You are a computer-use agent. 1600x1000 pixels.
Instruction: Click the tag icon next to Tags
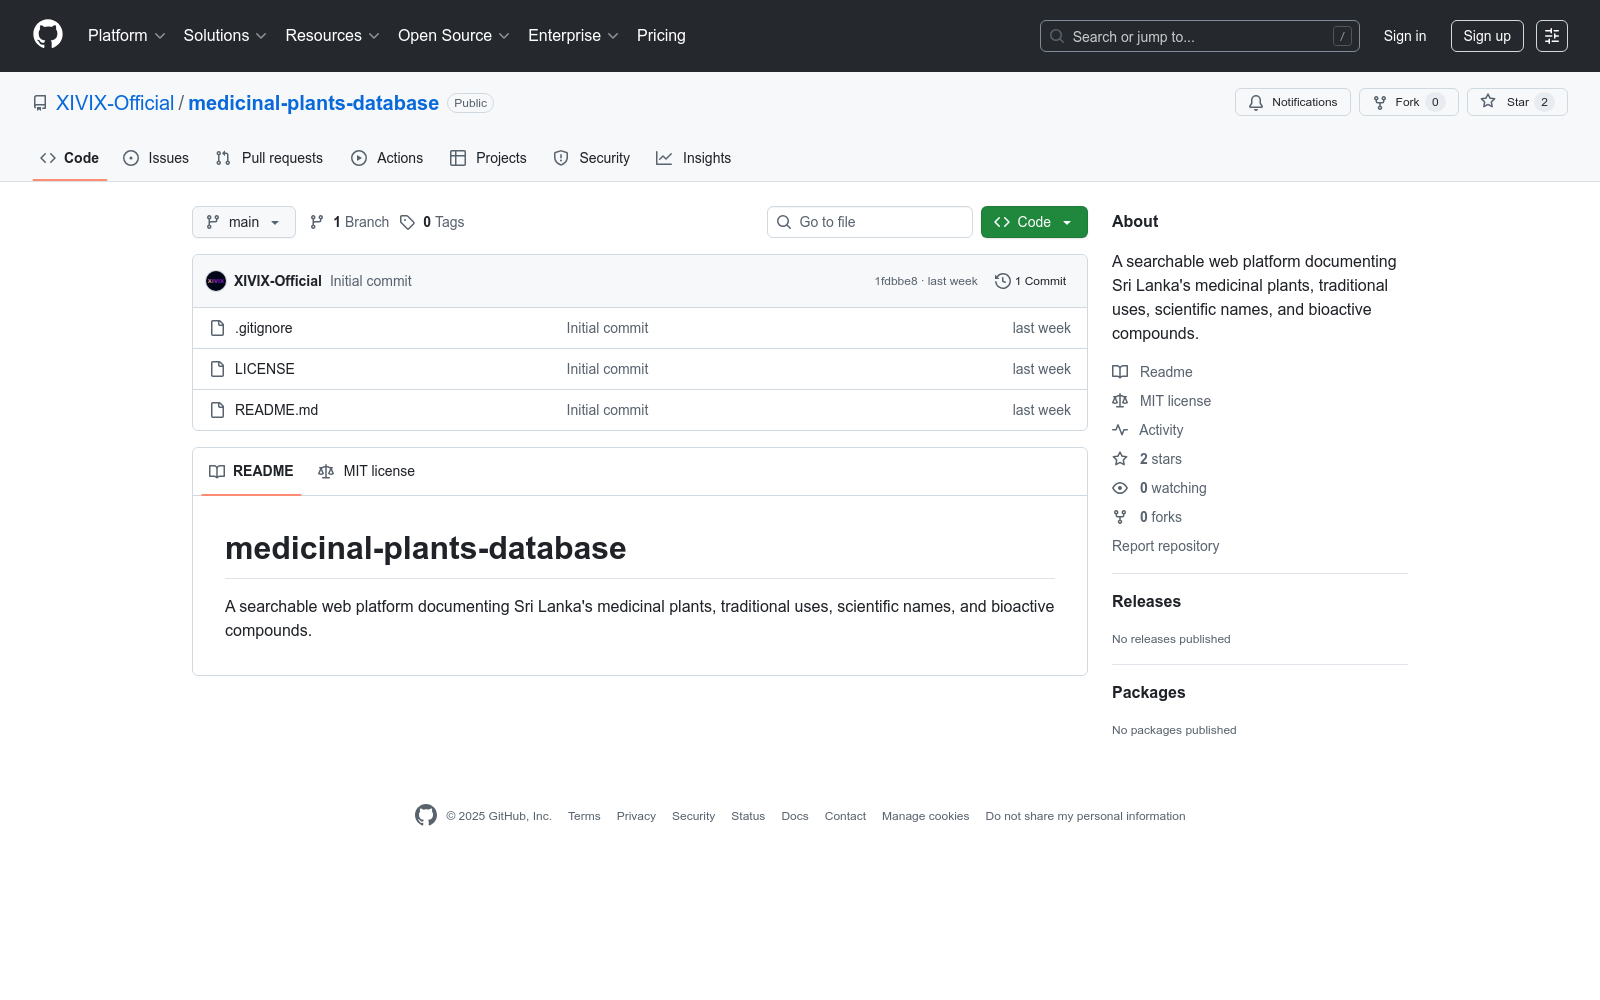pyautogui.click(x=407, y=222)
